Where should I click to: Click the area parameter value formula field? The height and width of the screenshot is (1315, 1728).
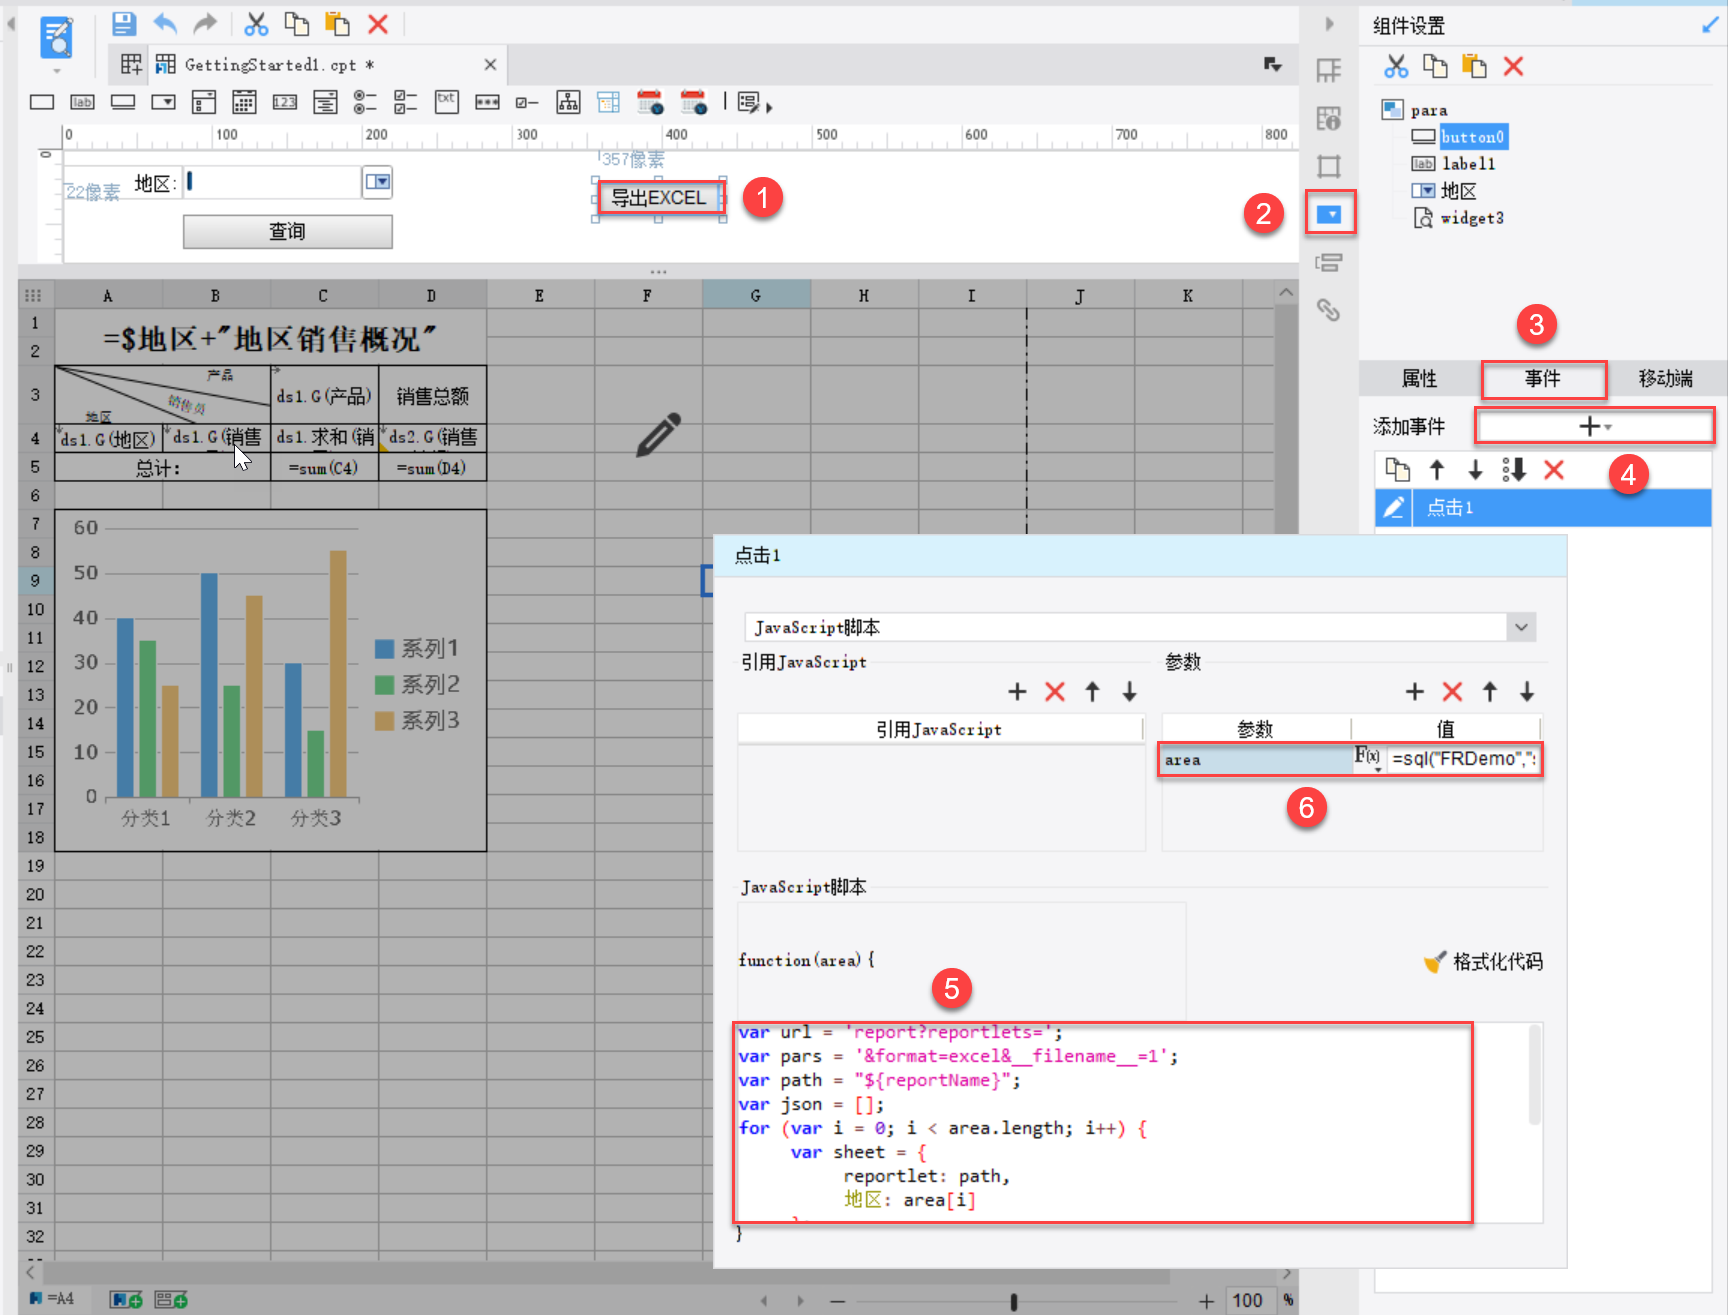[x=1462, y=760]
